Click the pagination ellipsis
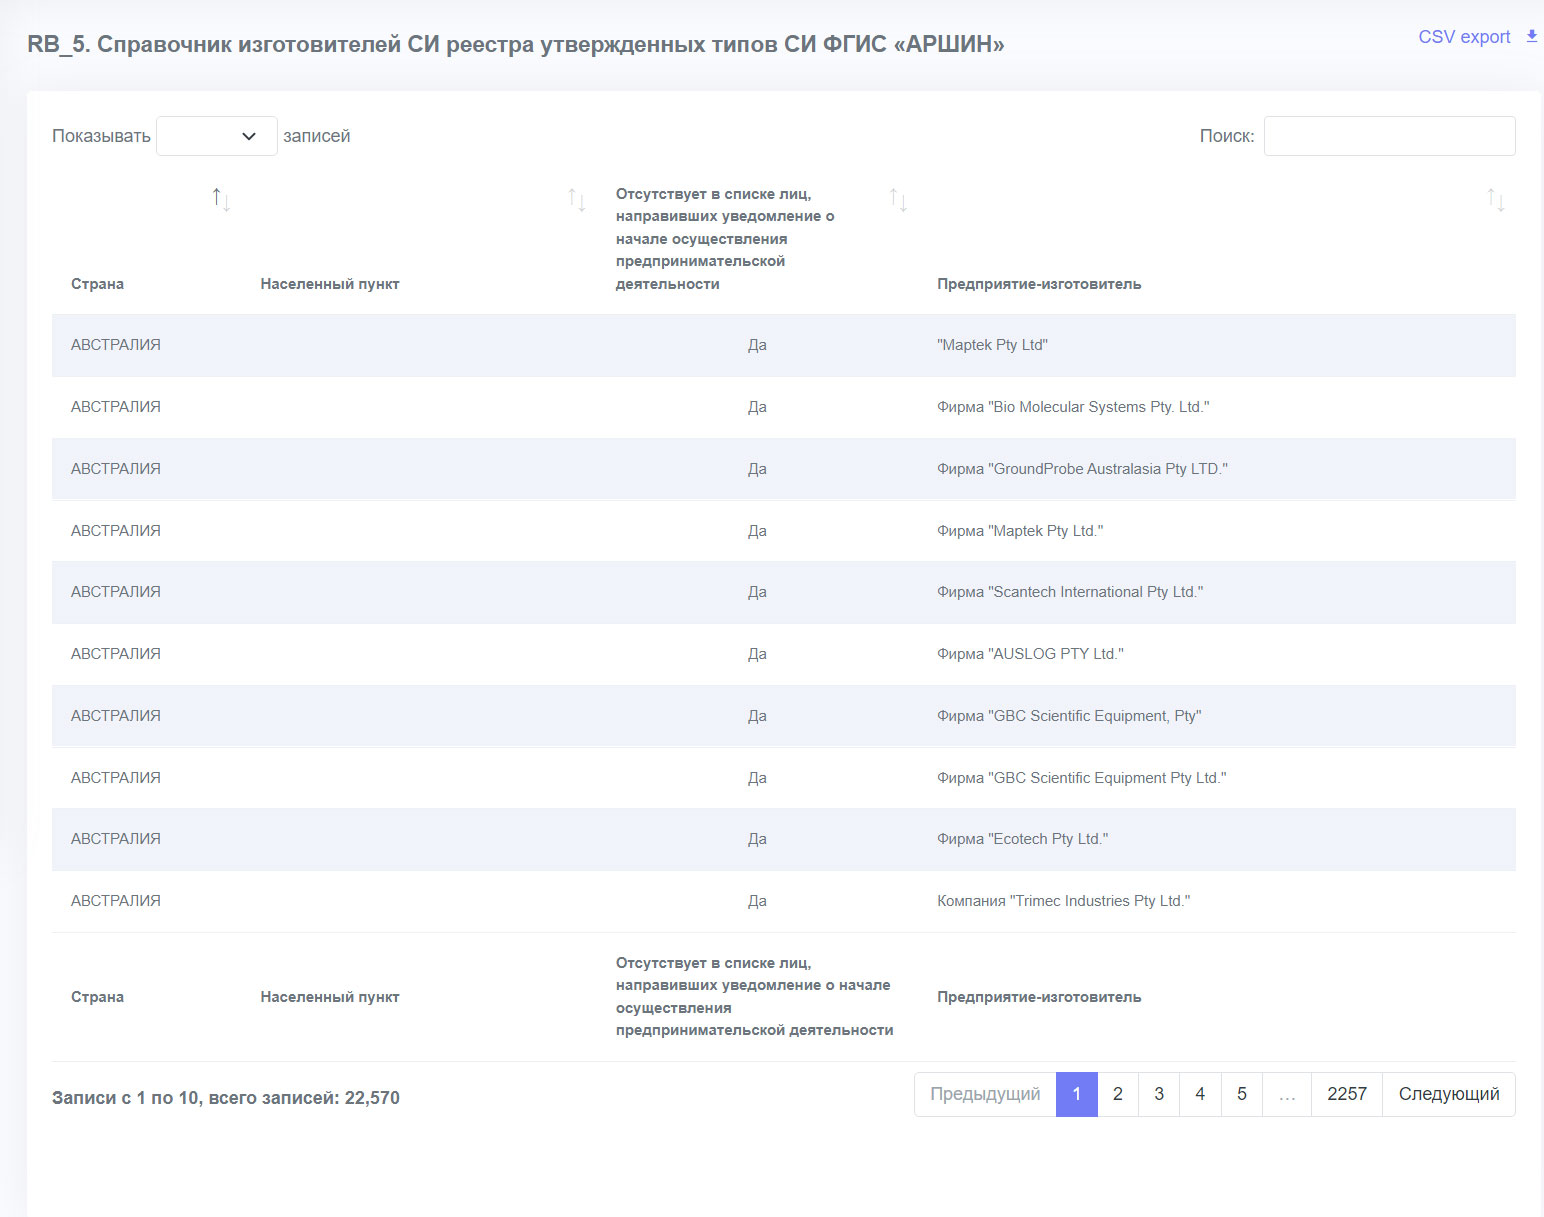 coord(1287,1094)
